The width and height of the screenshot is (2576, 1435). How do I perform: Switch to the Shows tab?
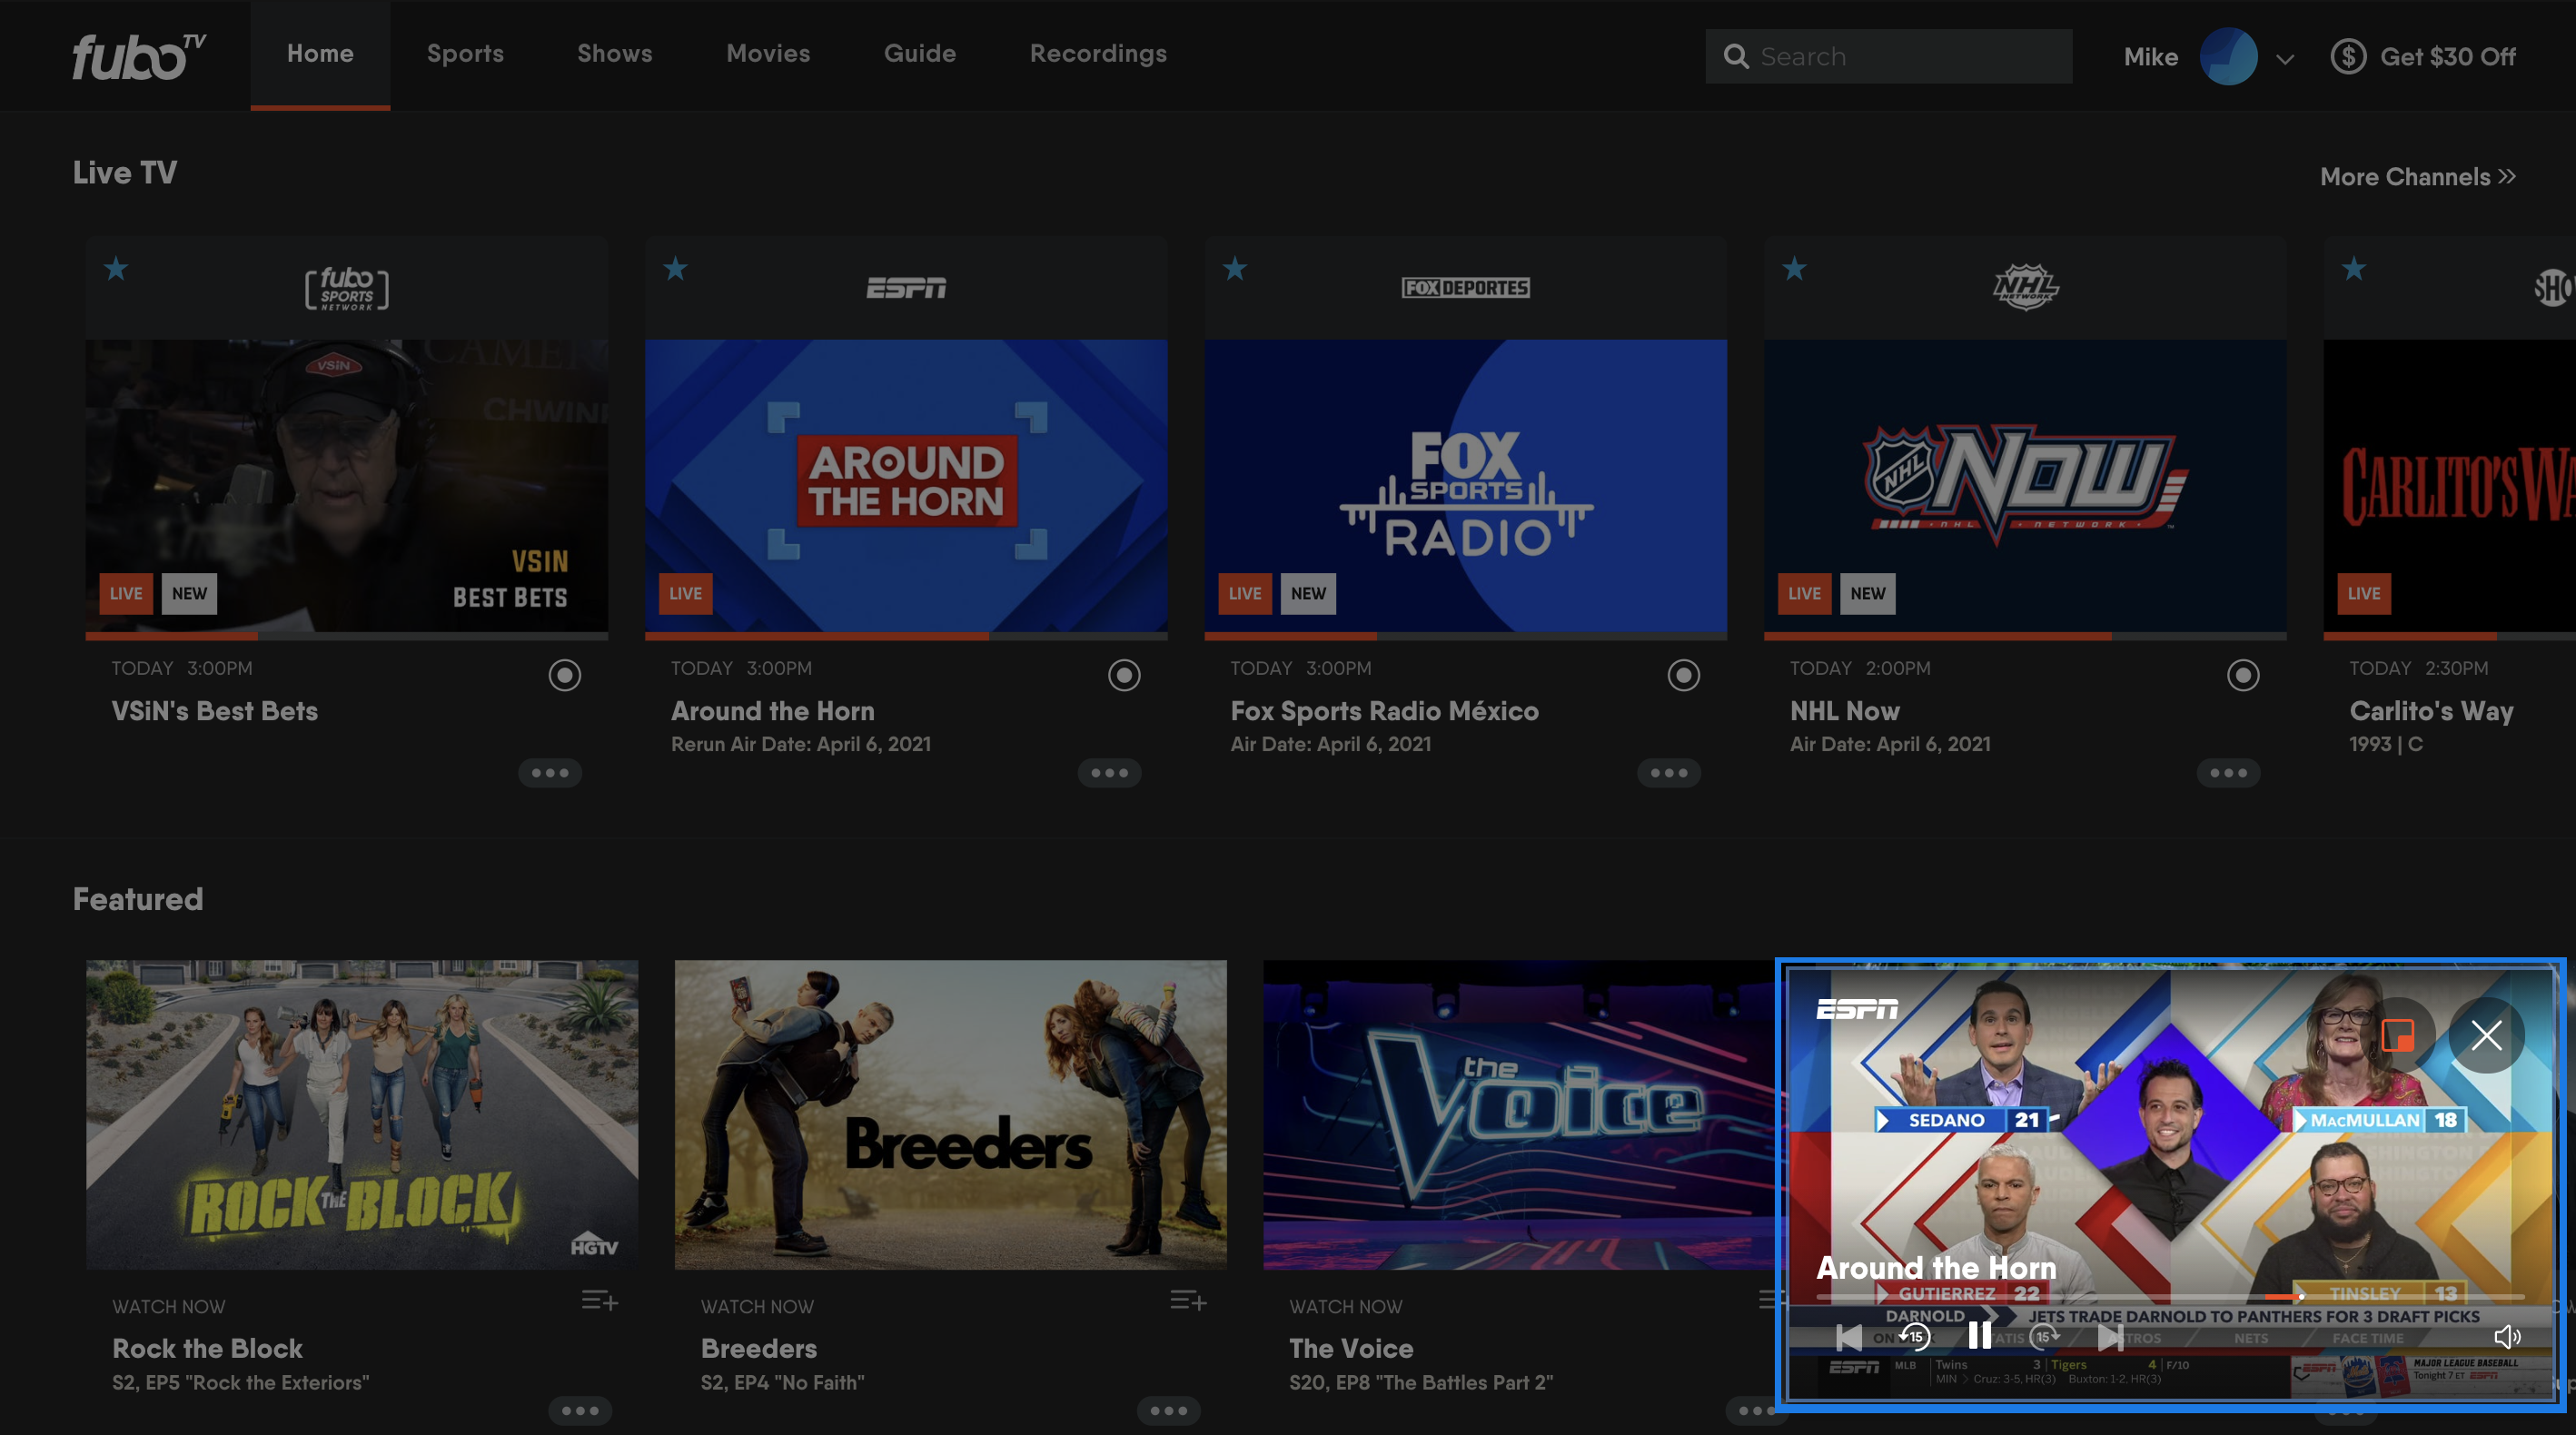point(614,54)
